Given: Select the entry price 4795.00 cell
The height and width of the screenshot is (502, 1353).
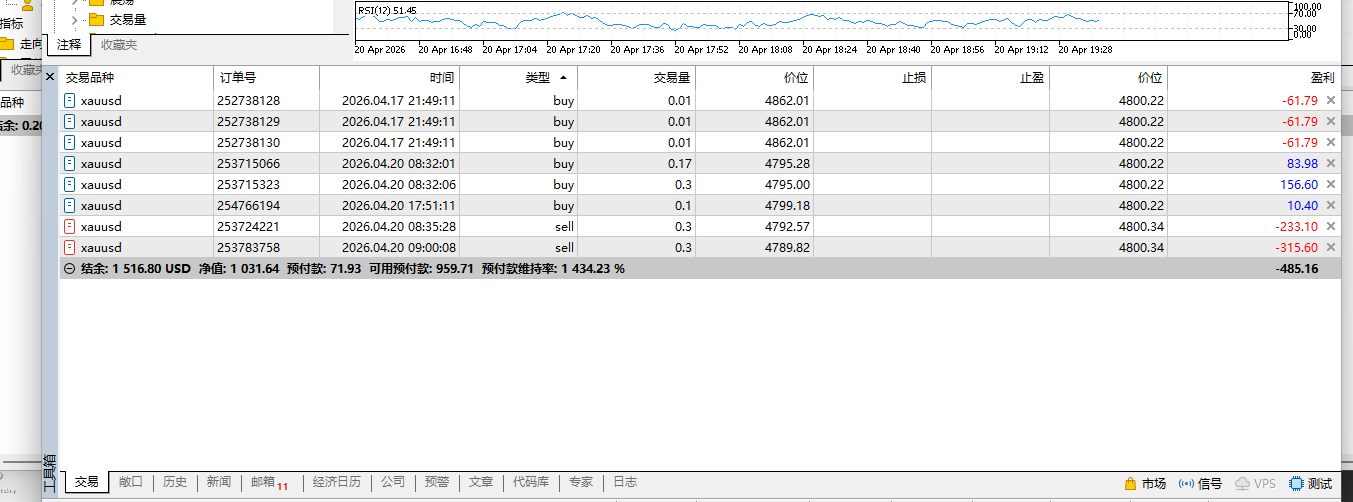Looking at the screenshot, I should [755, 184].
